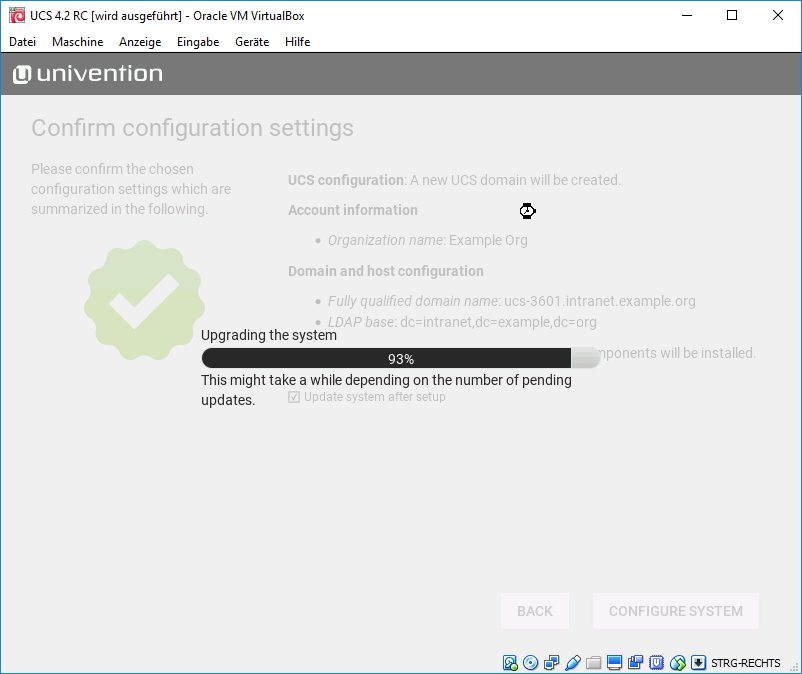Click the USB devices status icon
The width and height of the screenshot is (802, 674).
(573, 663)
